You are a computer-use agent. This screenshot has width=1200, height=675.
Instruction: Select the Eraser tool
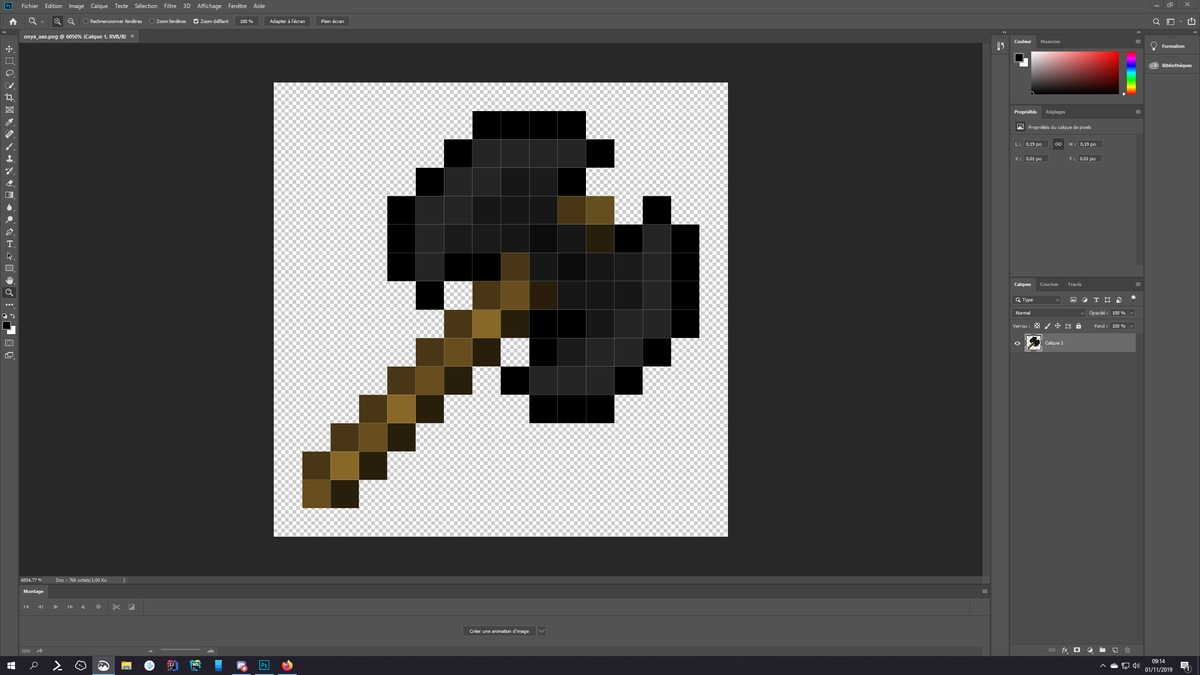pyautogui.click(x=10, y=183)
